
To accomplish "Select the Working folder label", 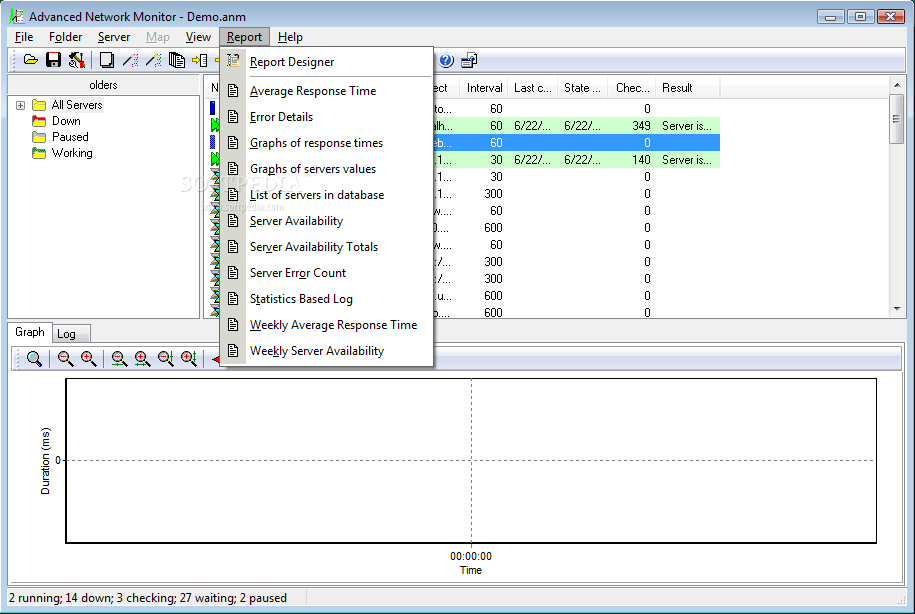I will (72, 153).
